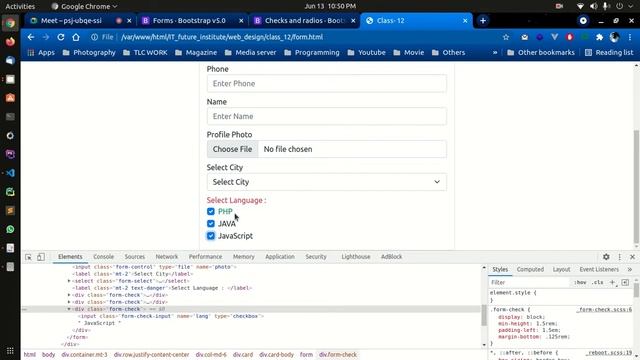Click the address bar URL
Viewport: 640px width, 360px height.
(x=222, y=37)
